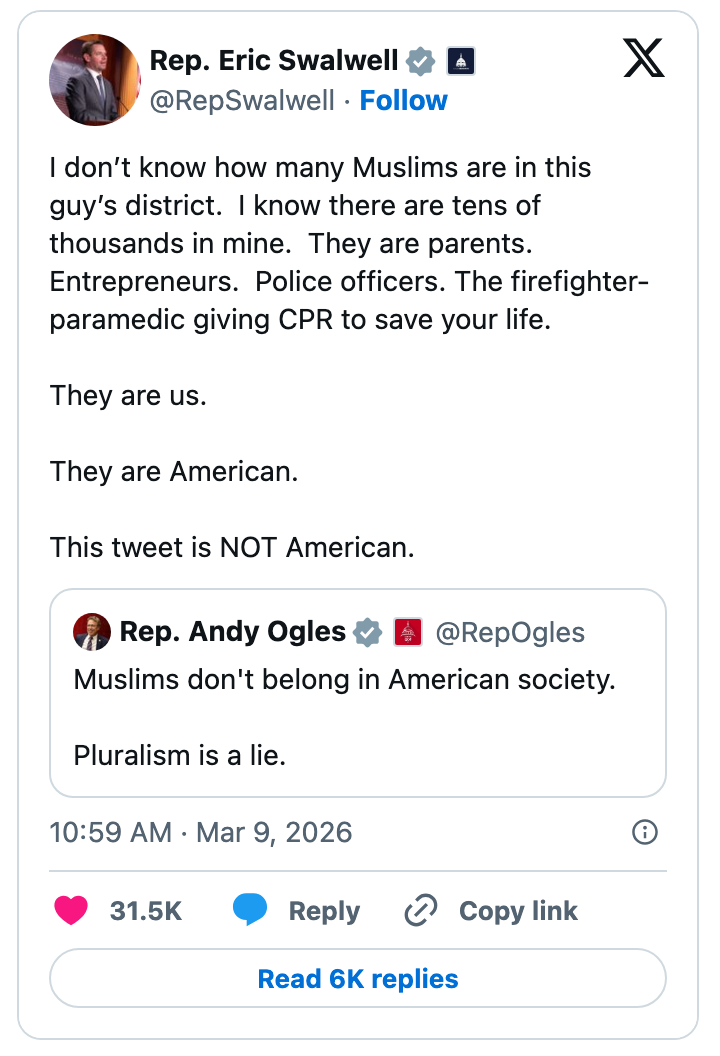This screenshot has height=1056, width=720.
Task: Click the Capitol affiliate badge next to Swalwell's name
Action: coord(459,60)
